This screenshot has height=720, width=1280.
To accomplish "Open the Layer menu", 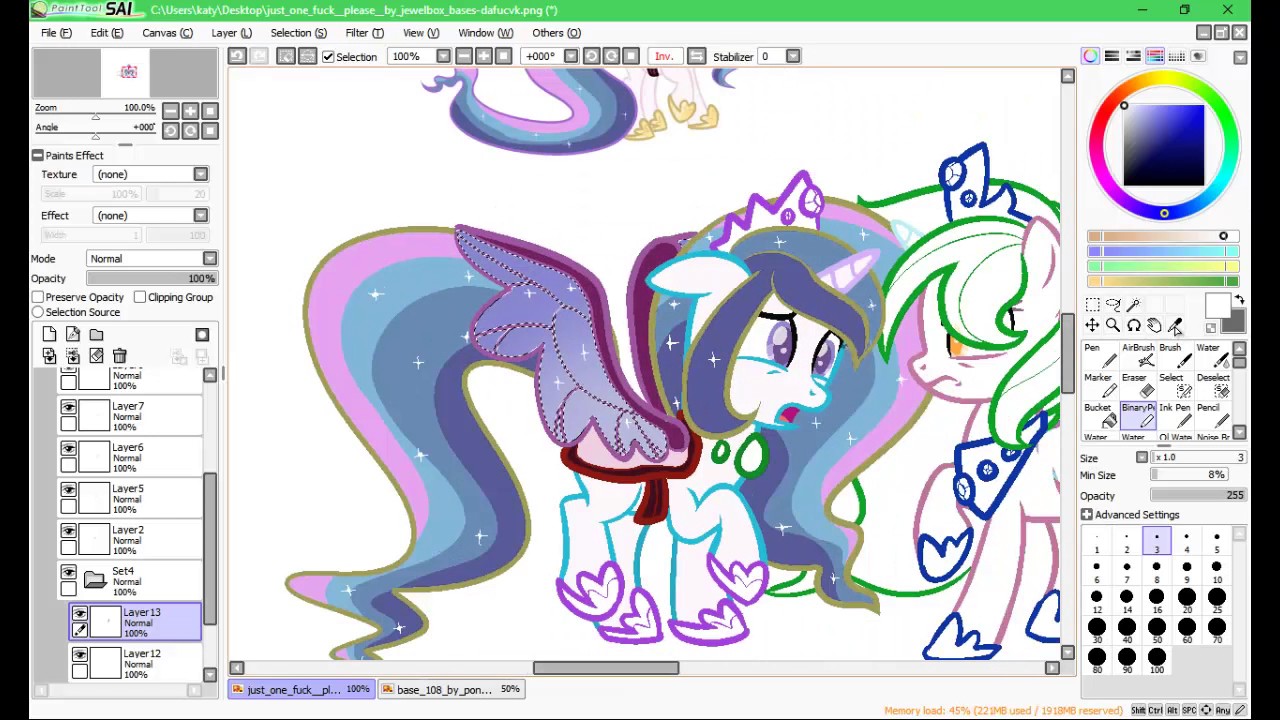I will 231,33.
